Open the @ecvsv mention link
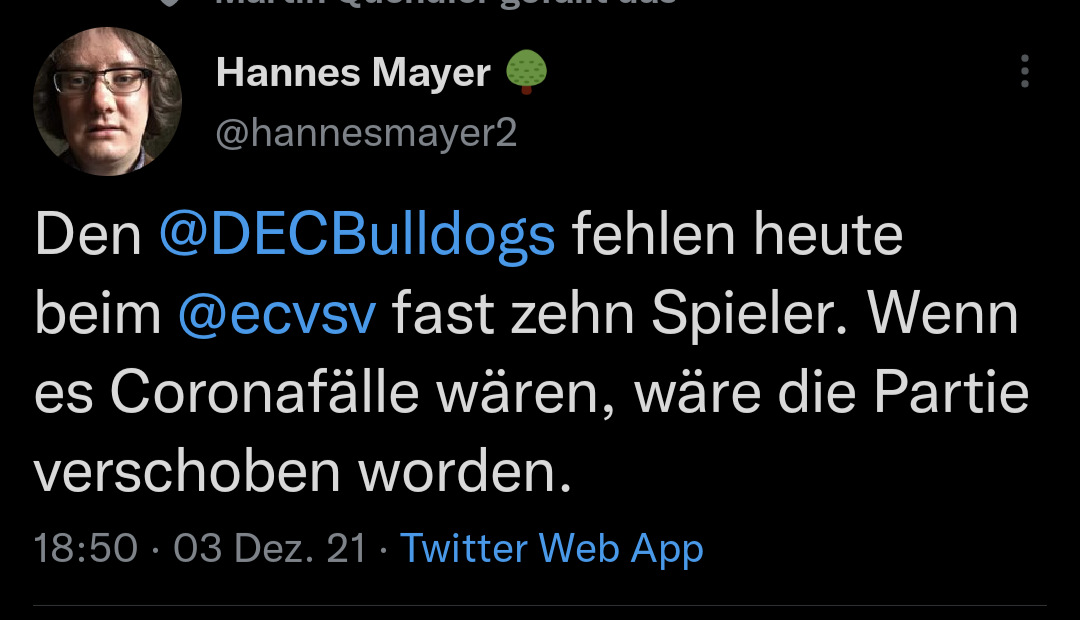Viewport: 1080px width, 620px height. pyautogui.click(x=277, y=315)
